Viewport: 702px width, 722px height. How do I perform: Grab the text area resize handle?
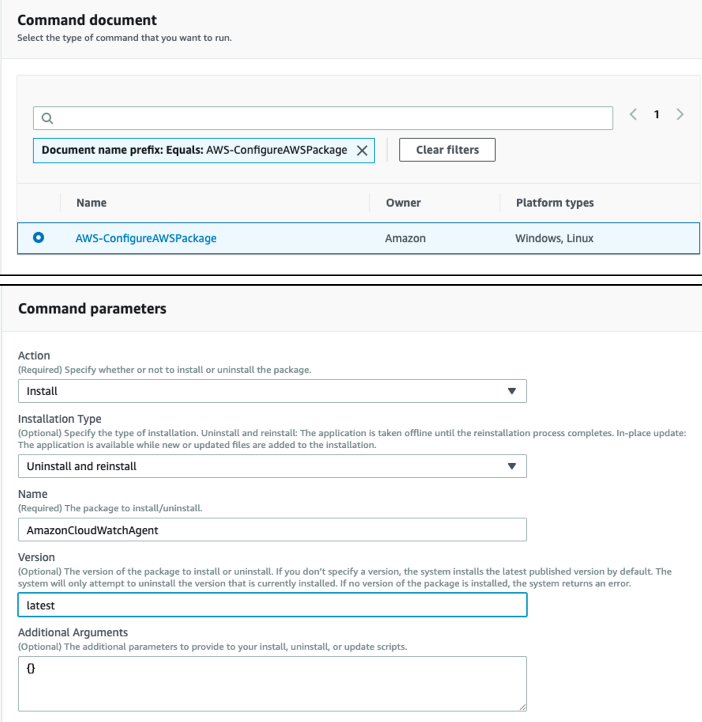[x=522, y=707]
